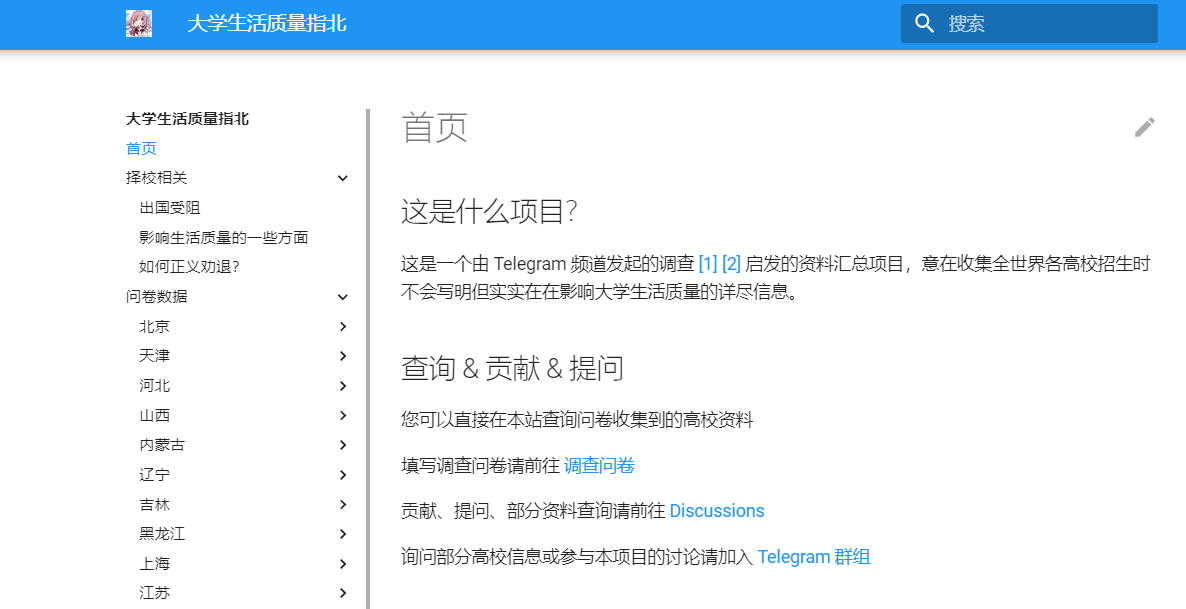Image resolution: width=1186 pixels, height=609 pixels.
Task: Click the site logo avatar icon
Action: pyautogui.click(x=139, y=24)
